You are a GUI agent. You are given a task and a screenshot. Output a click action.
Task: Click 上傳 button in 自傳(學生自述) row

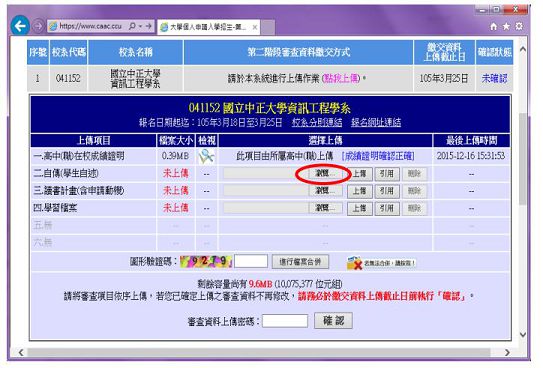click(359, 174)
